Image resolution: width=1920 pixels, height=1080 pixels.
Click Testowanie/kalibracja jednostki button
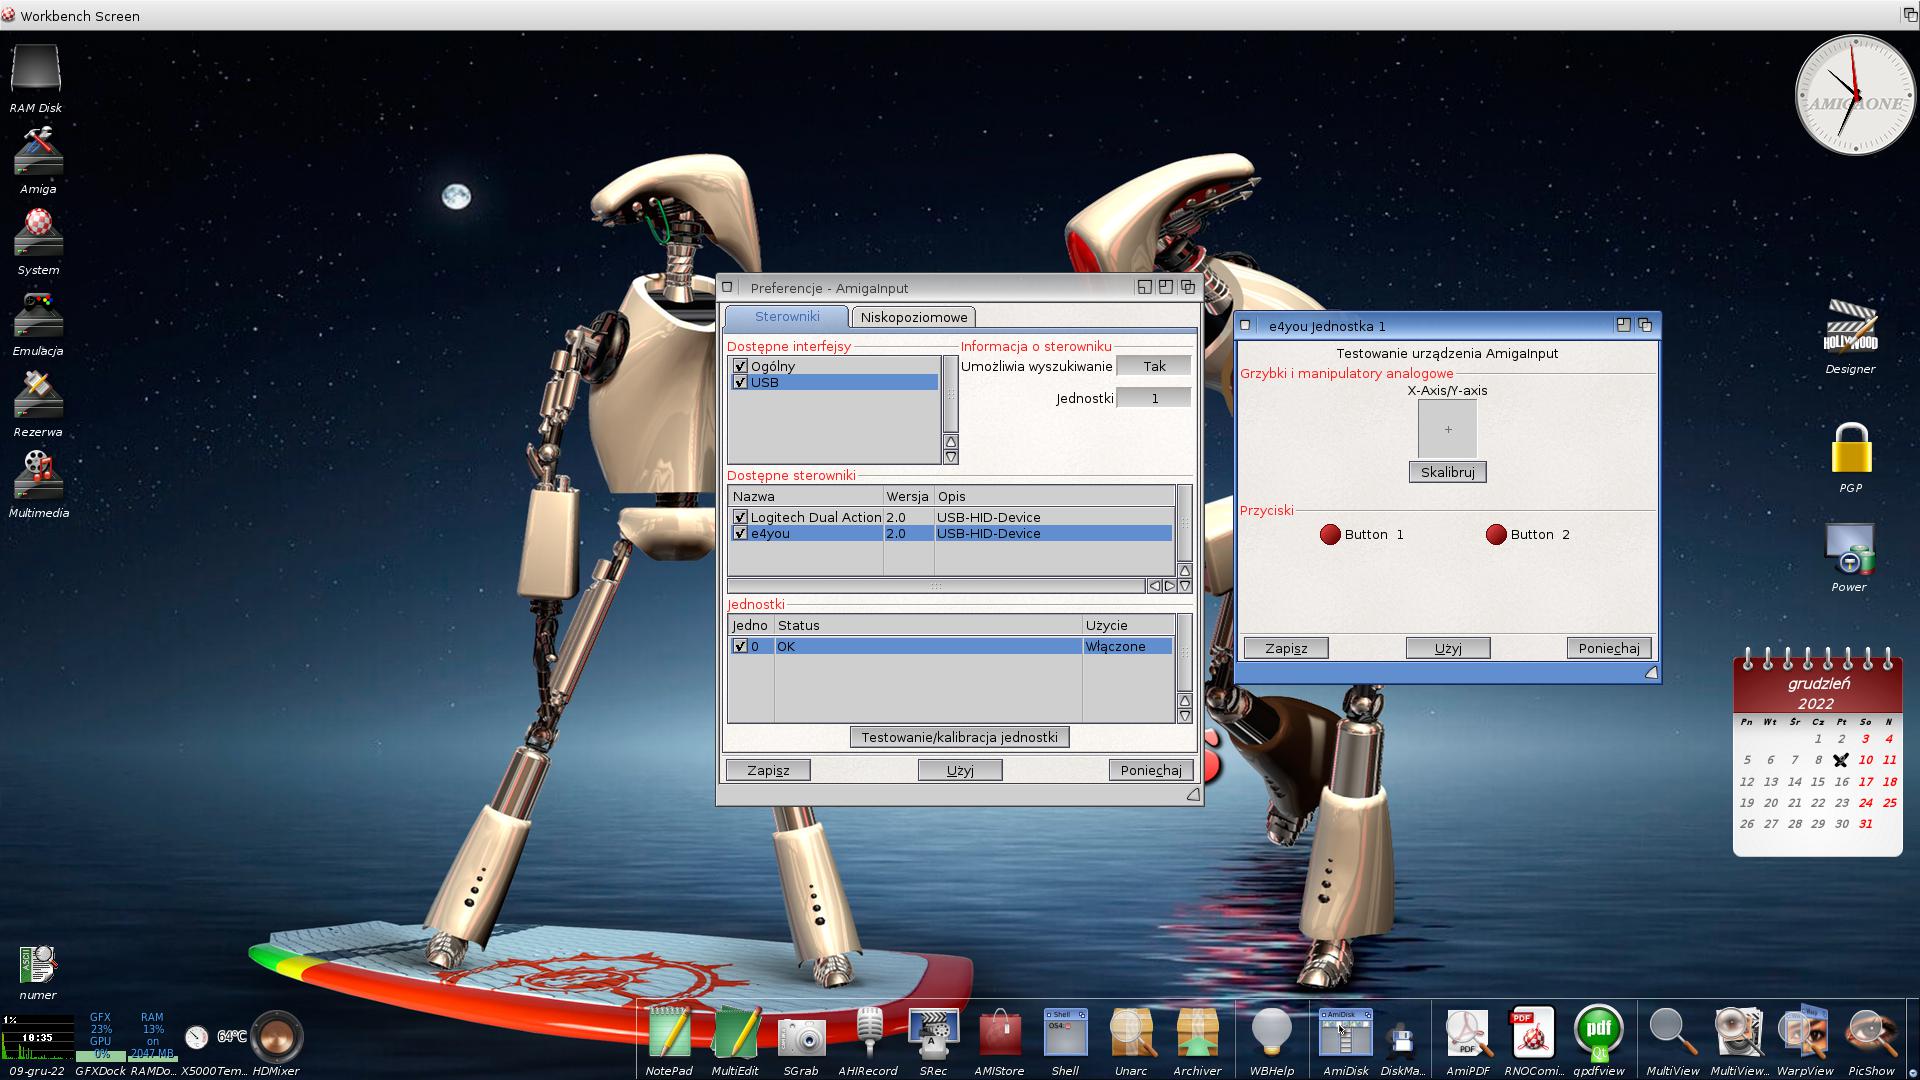click(x=959, y=737)
